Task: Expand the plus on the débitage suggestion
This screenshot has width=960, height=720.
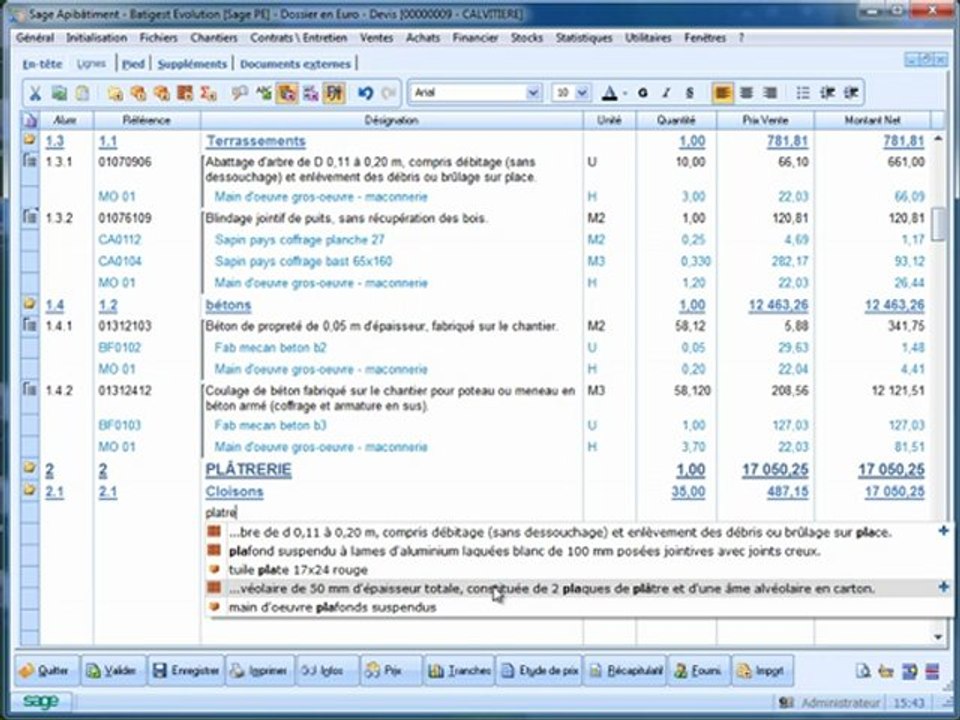Action: pyautogui.click(x=943, y=531)
